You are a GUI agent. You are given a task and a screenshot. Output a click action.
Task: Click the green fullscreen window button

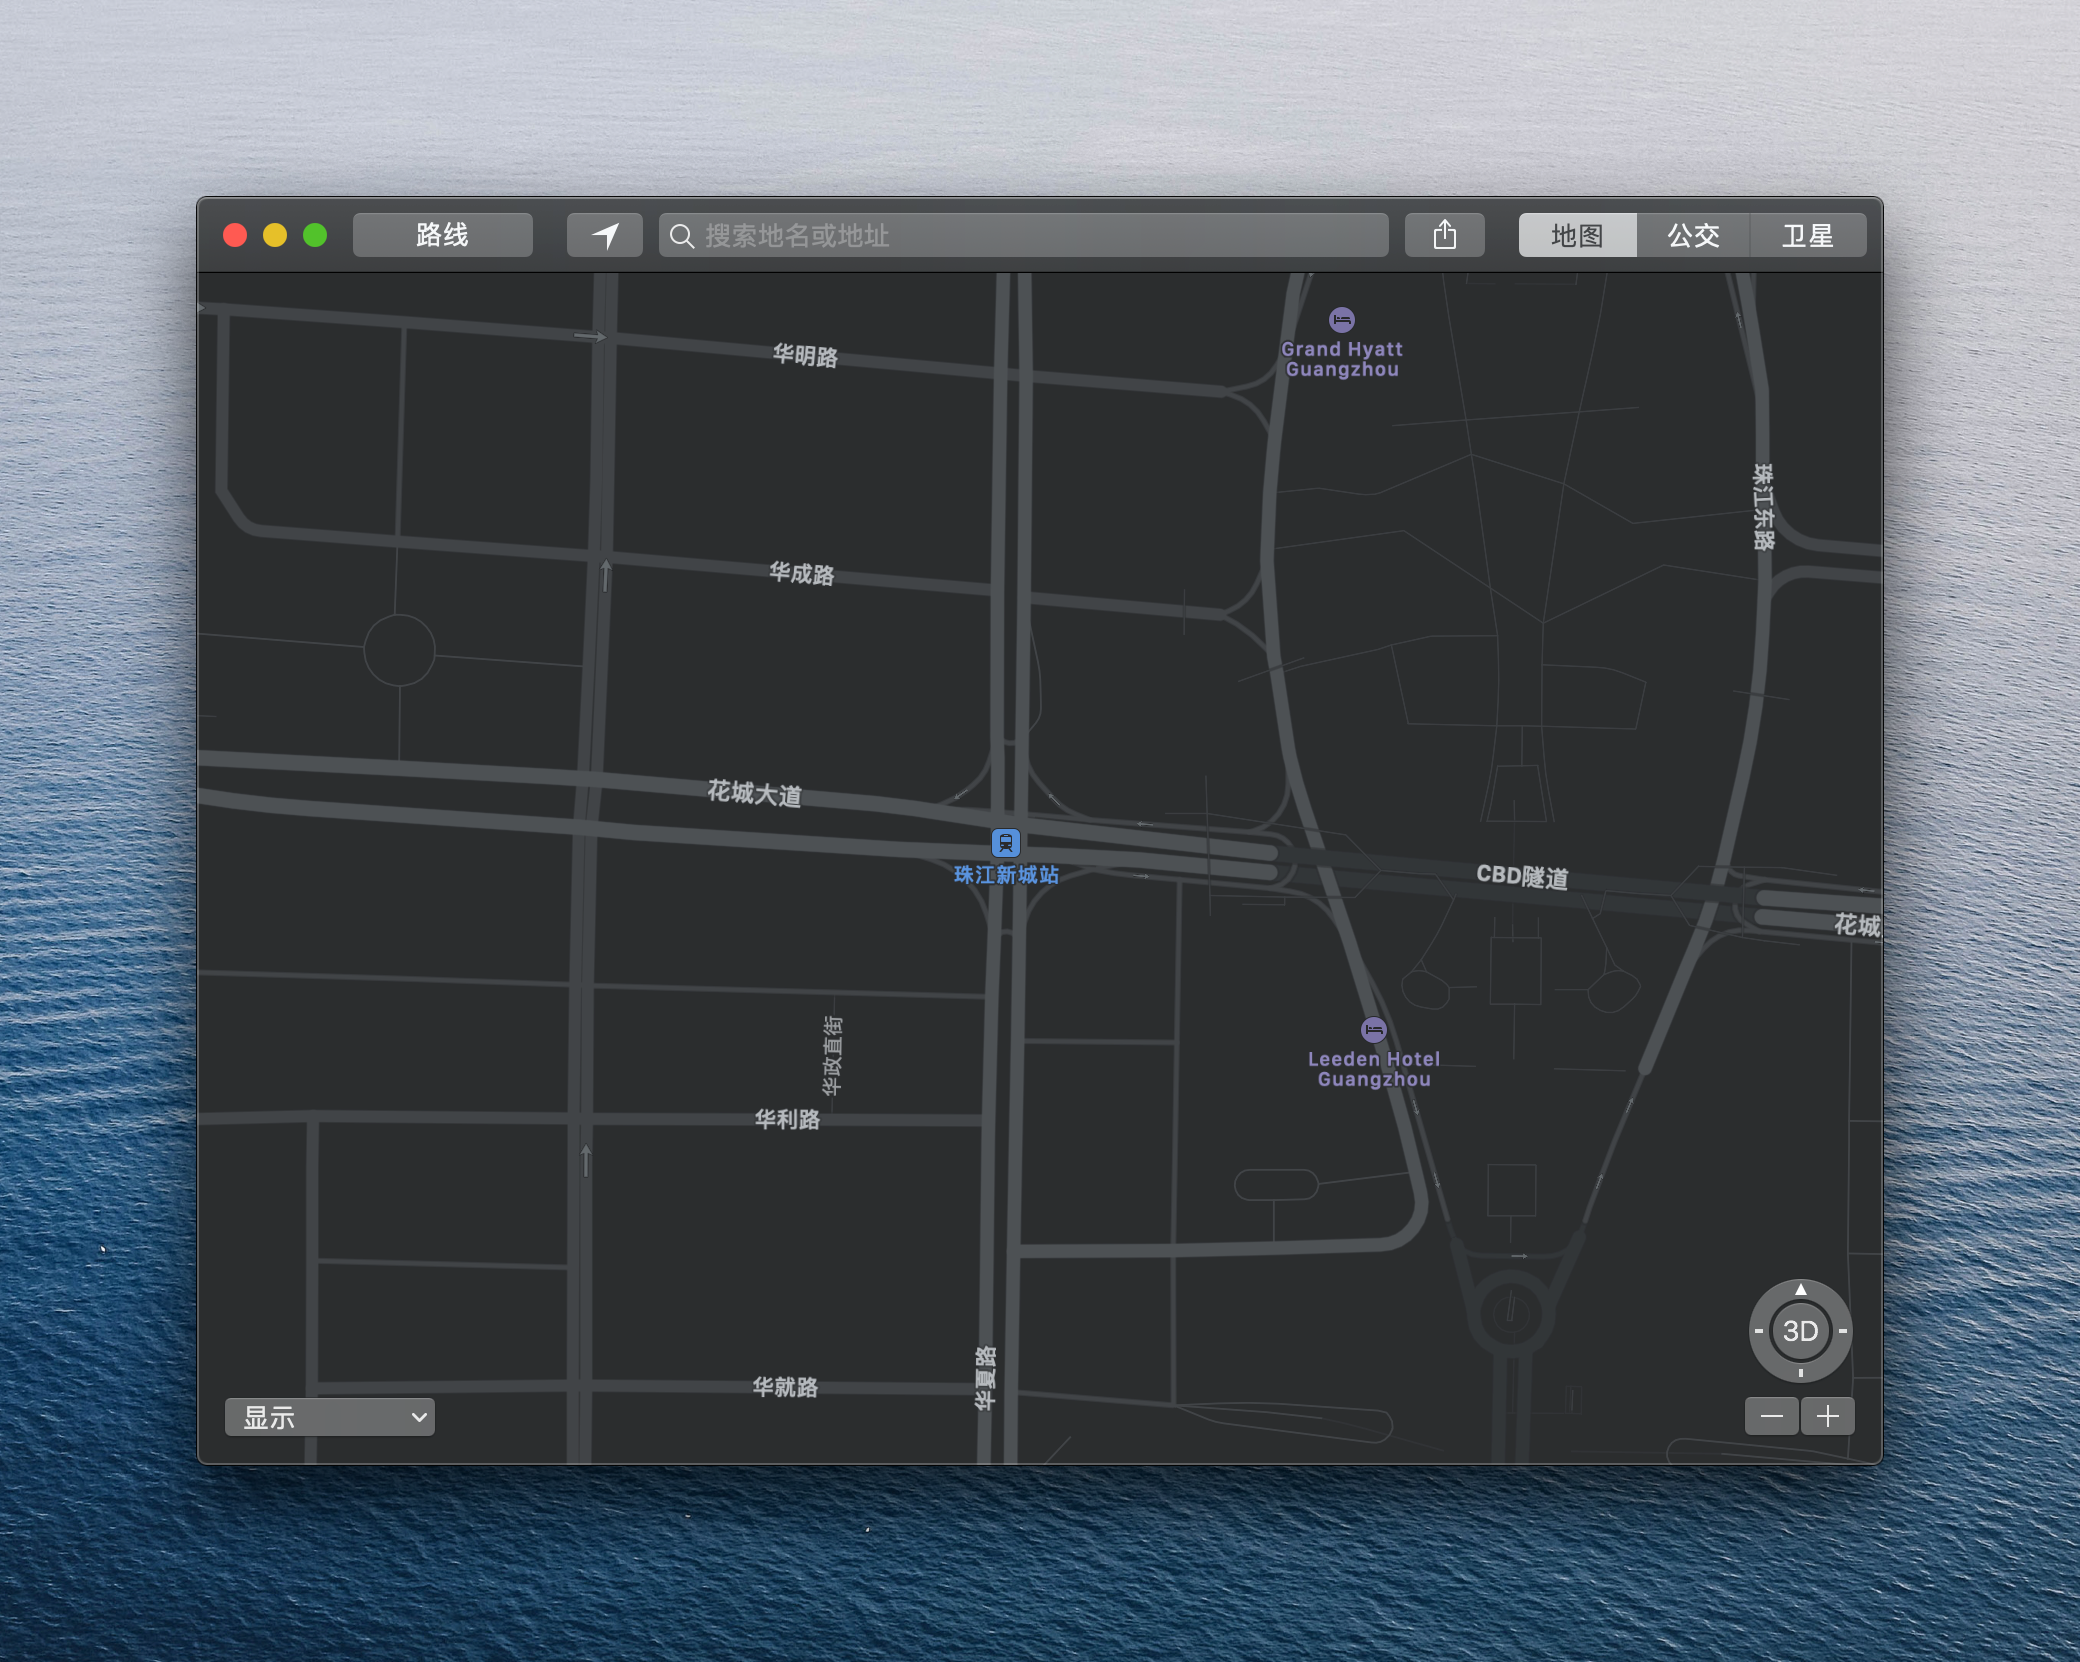(315, 235)
